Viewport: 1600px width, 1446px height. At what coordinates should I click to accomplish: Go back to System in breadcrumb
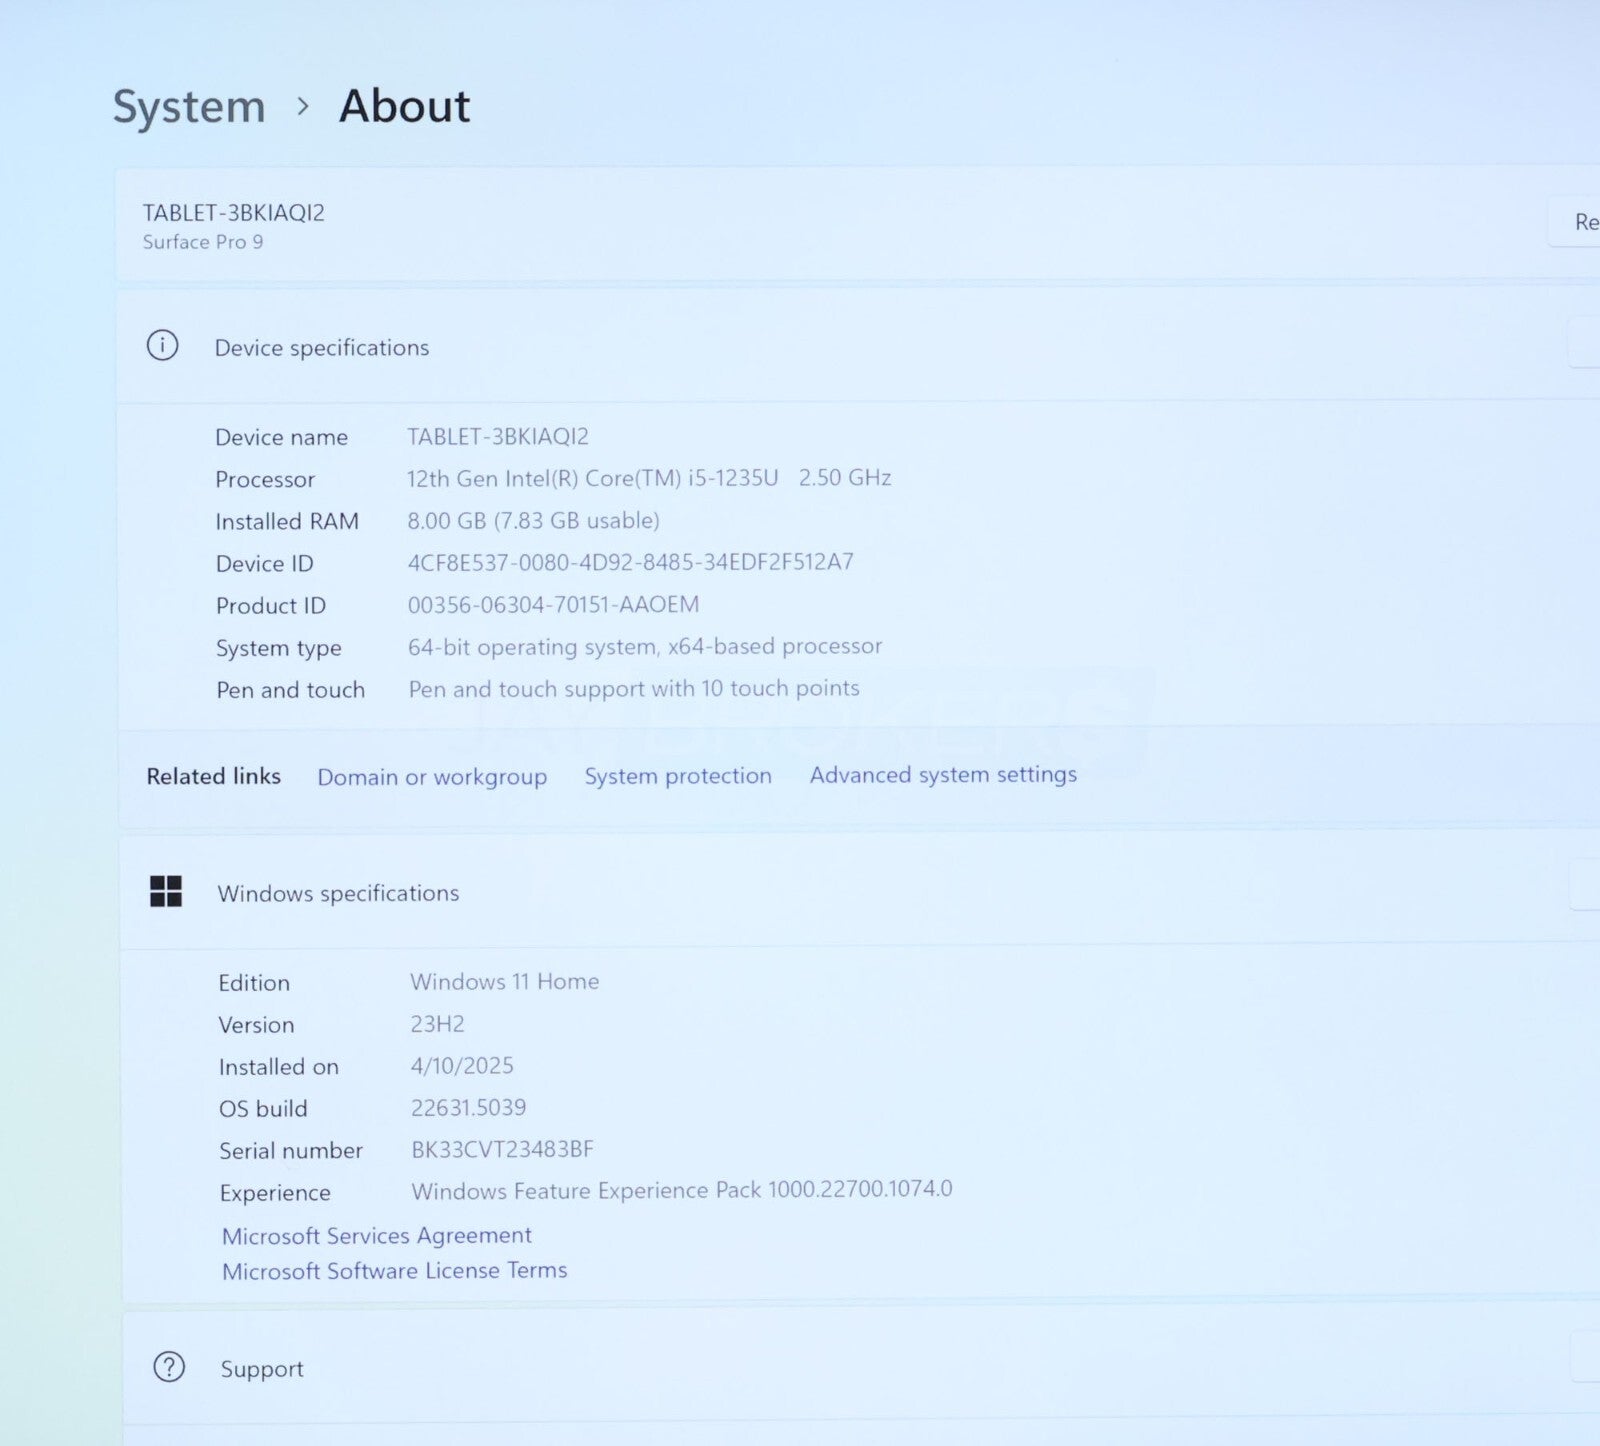pyautogui.click(x=189, y=106)
